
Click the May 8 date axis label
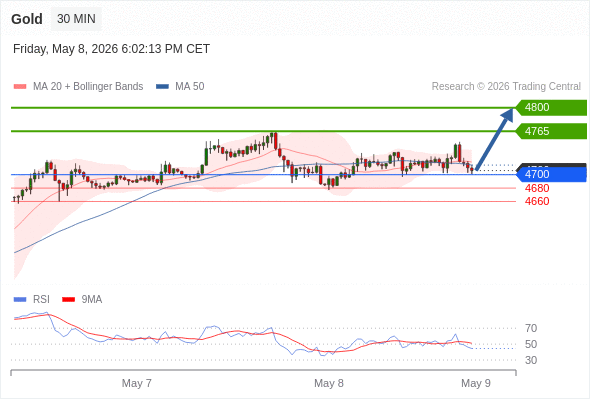[329, 383]
